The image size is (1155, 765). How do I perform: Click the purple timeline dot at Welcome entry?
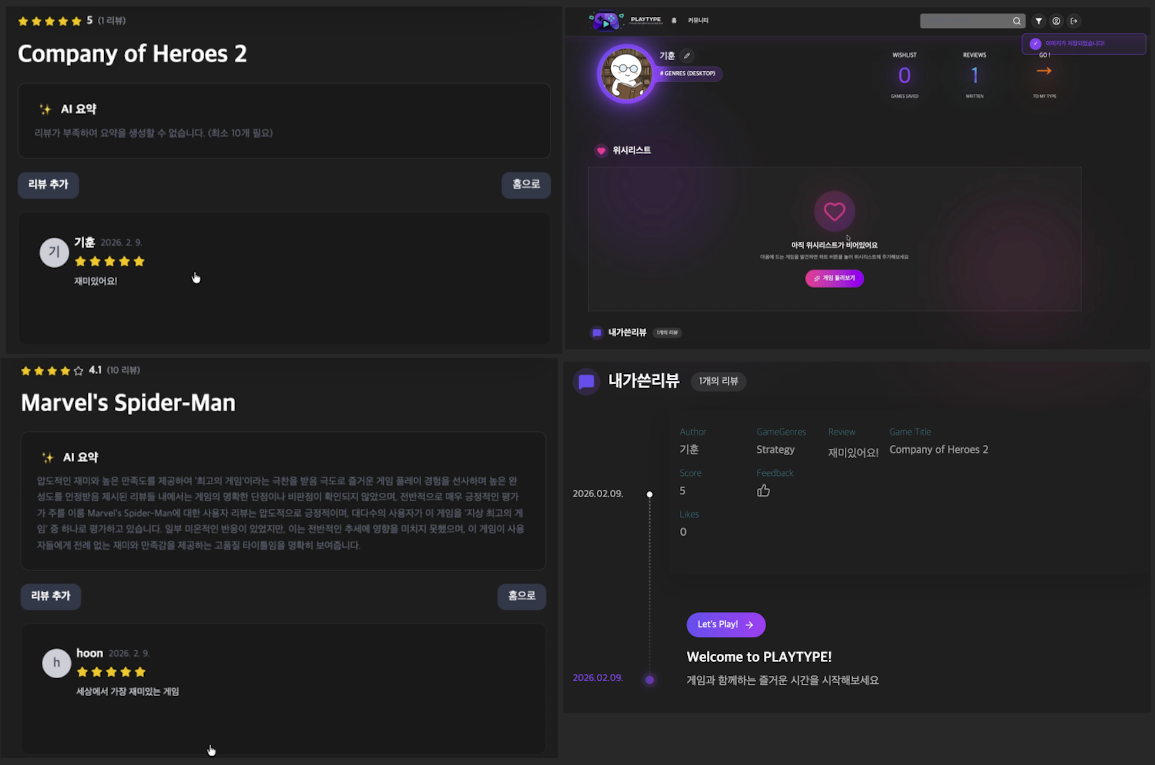(x=650, y=680)
